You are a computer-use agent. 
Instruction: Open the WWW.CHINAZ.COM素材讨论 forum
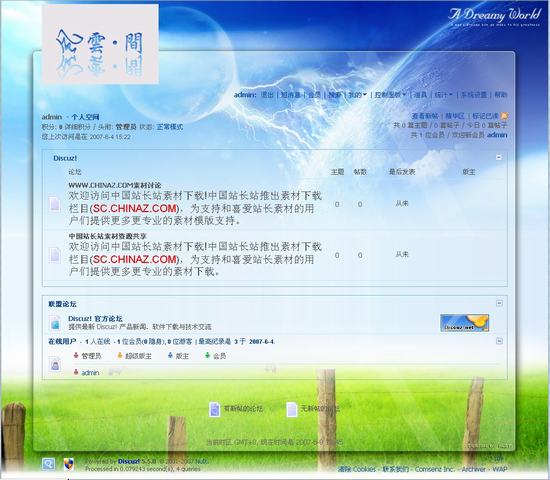pyautogui.click(x=115, y=185)
